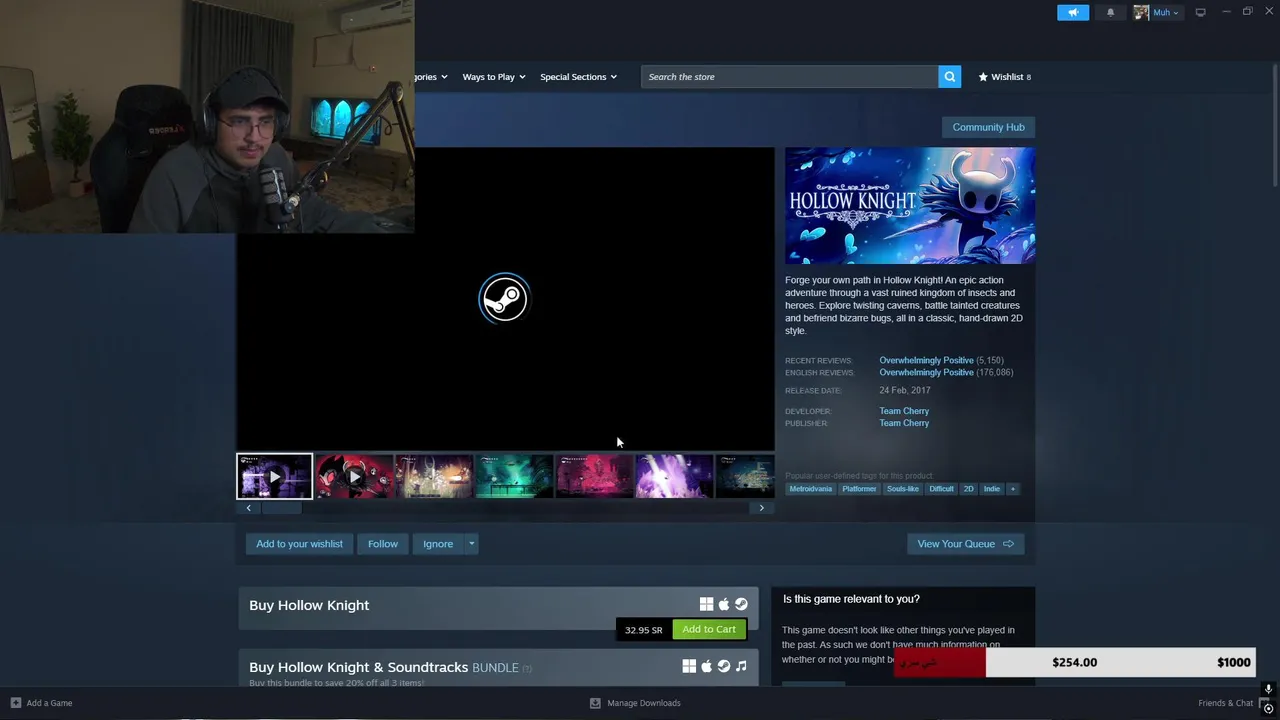Image resolution: width=1280 pixels, height=720 pixels.
Task: Play the second red trailer thumbnail
Action: 354,476
